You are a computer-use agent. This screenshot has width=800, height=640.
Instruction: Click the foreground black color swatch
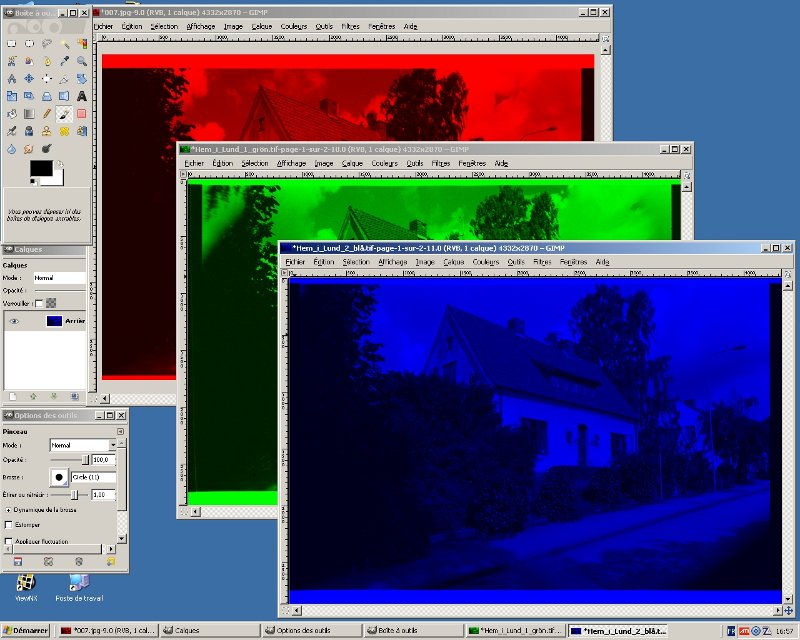coord(40,169)
